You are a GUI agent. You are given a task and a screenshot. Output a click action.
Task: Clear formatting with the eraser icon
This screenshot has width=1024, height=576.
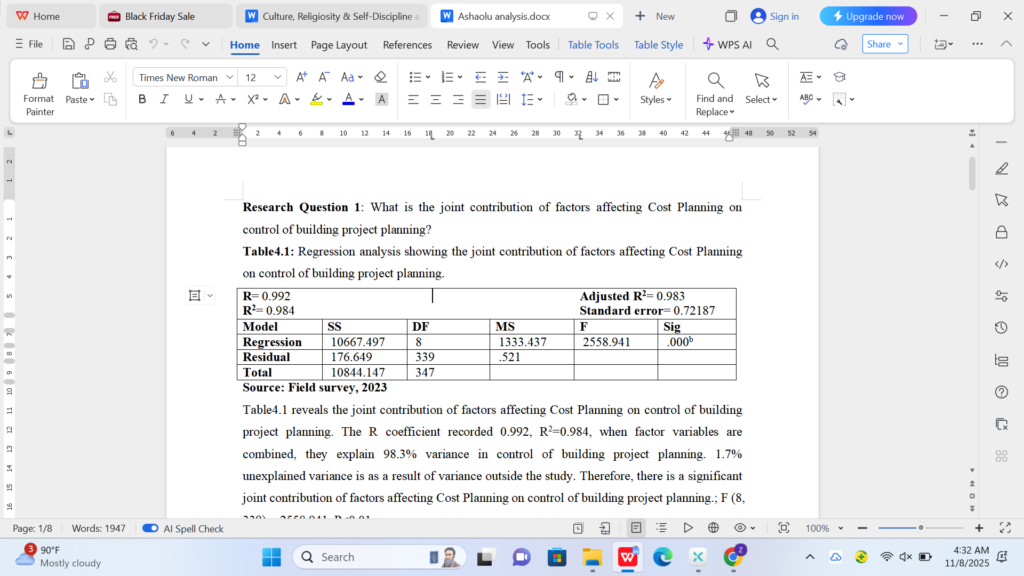380,77
